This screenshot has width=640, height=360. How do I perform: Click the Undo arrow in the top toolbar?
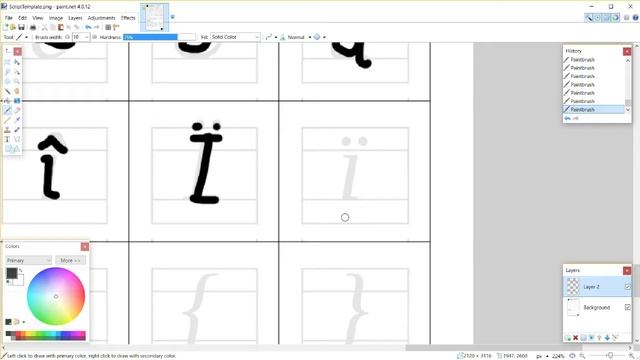point(88,27)
